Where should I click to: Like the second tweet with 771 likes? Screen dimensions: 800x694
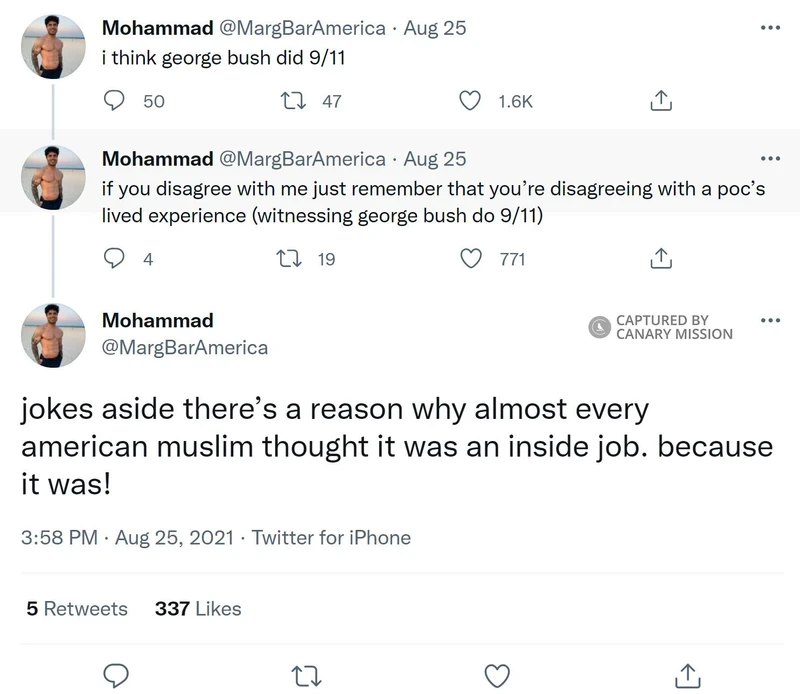(470, 259)
